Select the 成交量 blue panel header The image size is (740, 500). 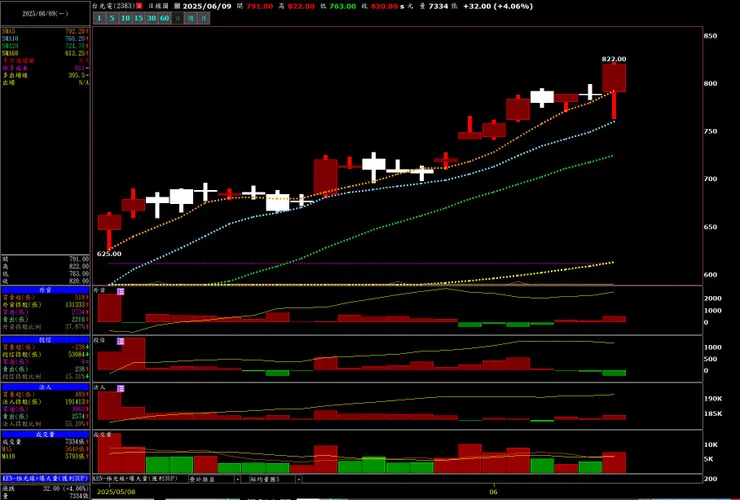click(45, 434)
